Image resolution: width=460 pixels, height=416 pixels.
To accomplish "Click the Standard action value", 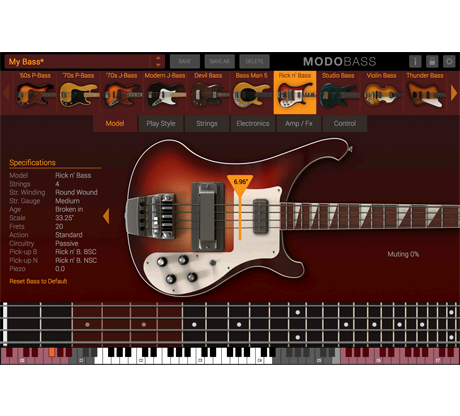I will [x=69, y=235].
